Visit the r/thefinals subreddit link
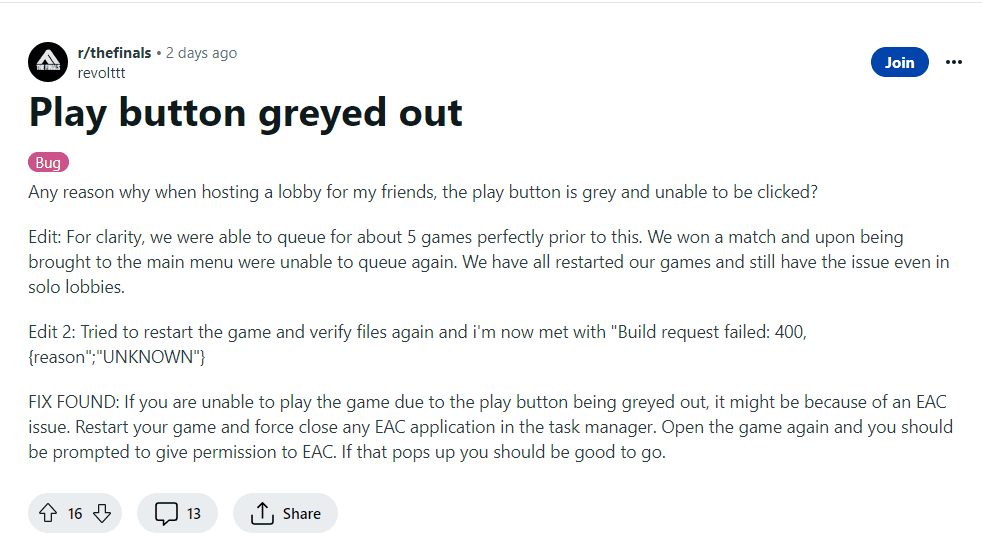This screenshot has height=556, width=982. tap(113, 52)
